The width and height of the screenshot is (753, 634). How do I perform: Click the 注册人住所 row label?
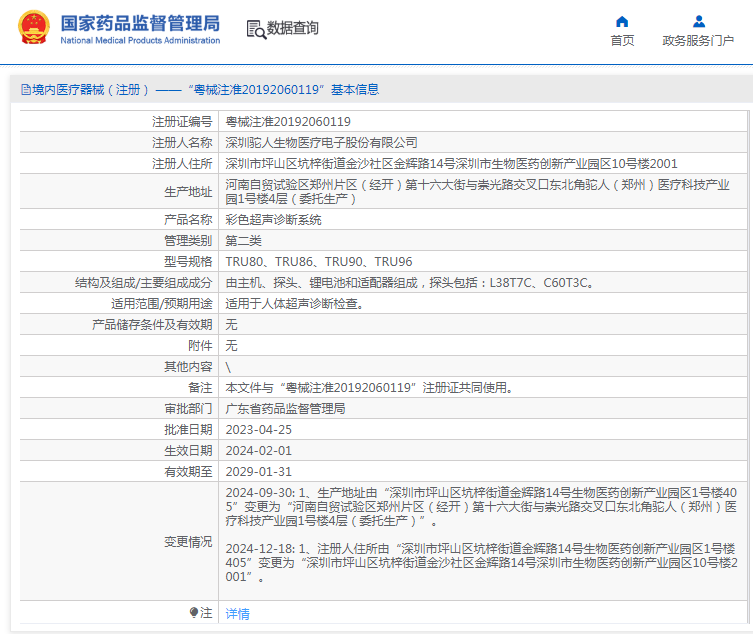[182, 164]
